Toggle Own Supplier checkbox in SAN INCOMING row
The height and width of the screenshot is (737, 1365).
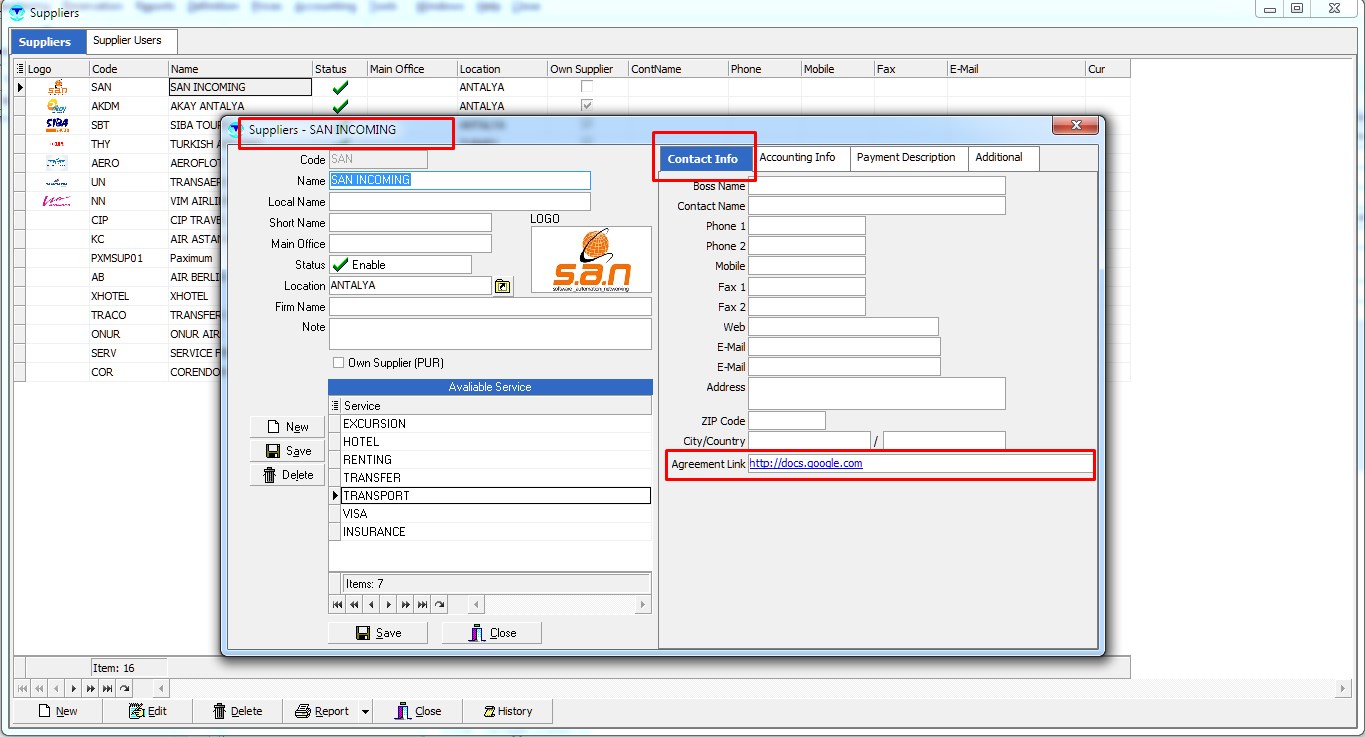coord(587,87)
